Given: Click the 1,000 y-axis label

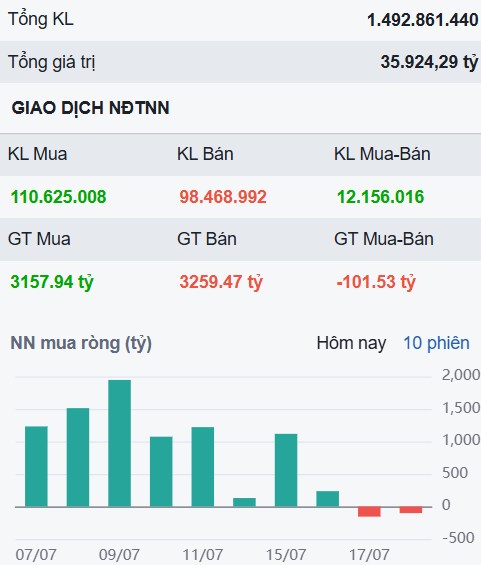Looking at the screenshot, I should point(461,440).
